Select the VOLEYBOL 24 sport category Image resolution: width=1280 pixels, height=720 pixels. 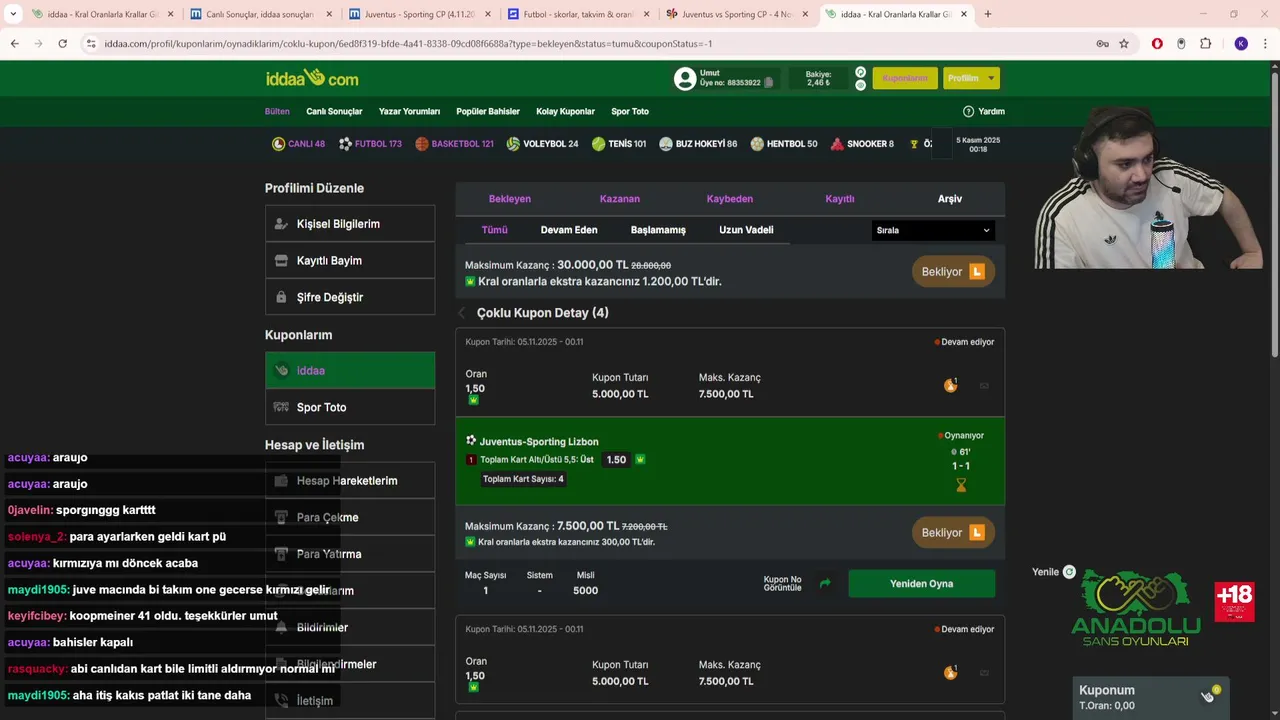[542, 144]
